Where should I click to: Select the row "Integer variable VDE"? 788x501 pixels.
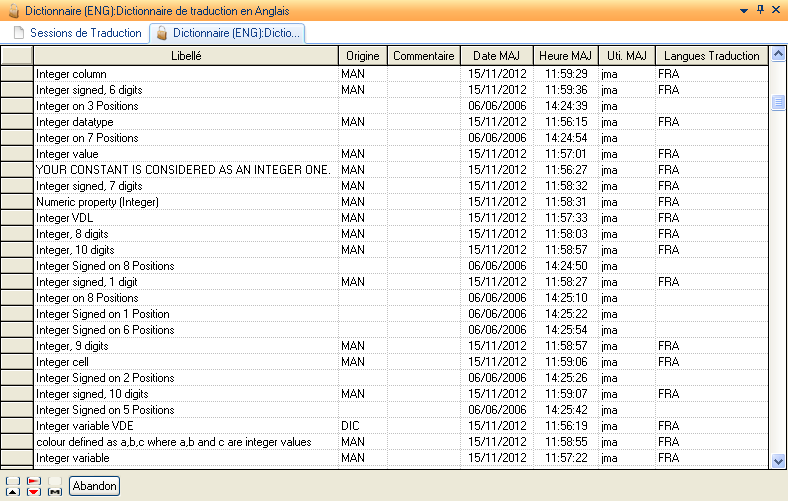(x=186, y=426)
